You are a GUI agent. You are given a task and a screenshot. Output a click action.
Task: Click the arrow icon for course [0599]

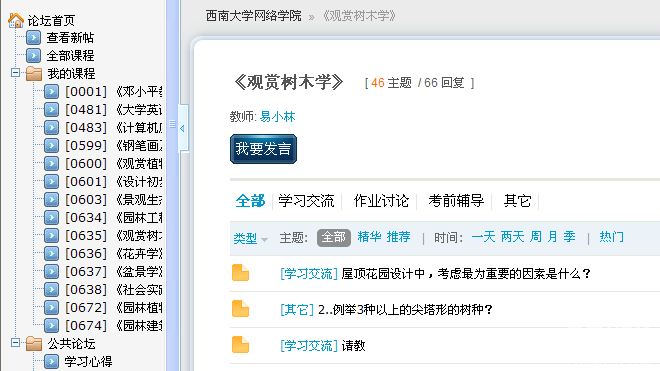click(51, 145)
